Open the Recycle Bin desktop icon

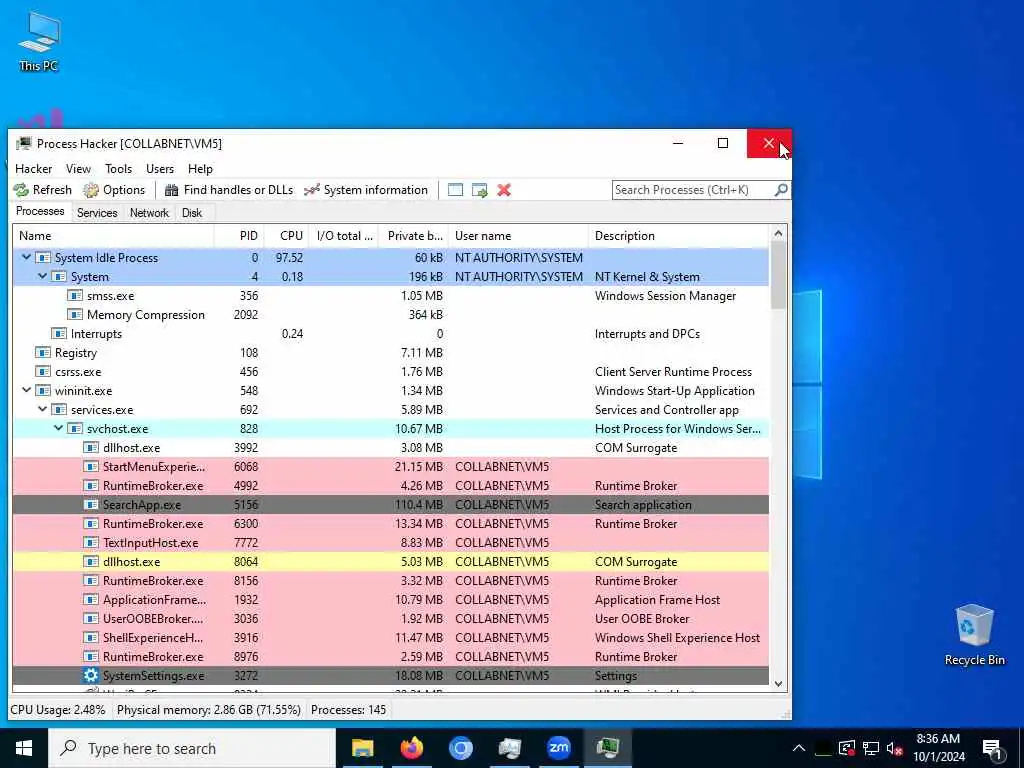974,635
